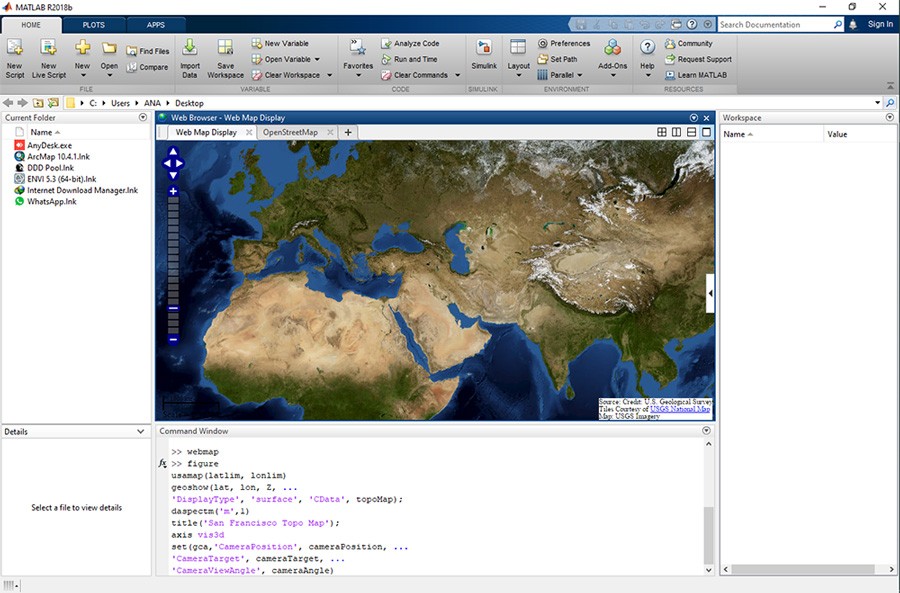Select the OpenStreetMap browser tab
The width and height of the screenshot is (900, 593).
tap(290, 132)
